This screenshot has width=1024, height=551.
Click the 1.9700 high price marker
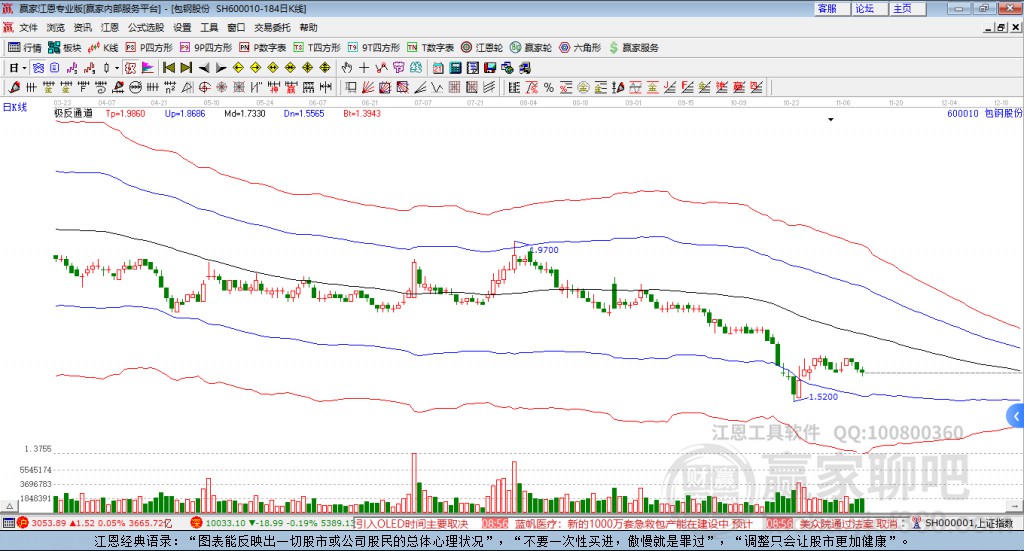tap(542, 249)
